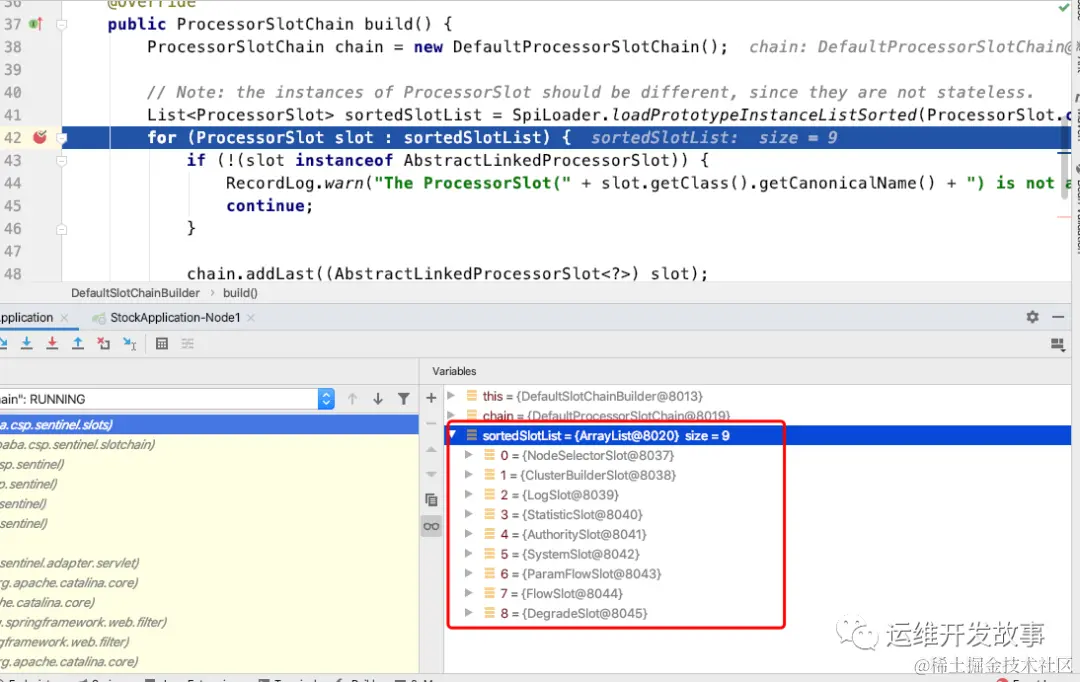Expand the ParamFlowSlot@8043 entry
The width and height of the screenshot is (1080, 682).
click(468, 573)
